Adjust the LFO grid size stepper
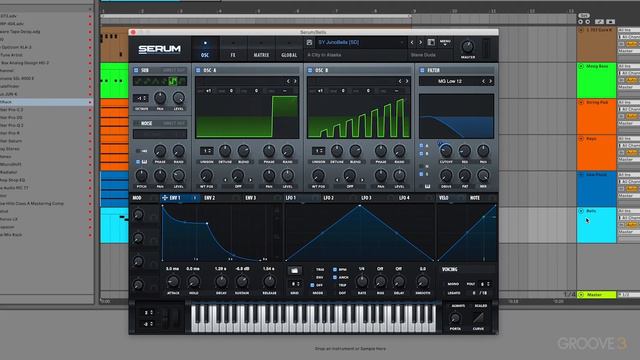This screenshot has height=360, width=640. [x=295, y=284]
